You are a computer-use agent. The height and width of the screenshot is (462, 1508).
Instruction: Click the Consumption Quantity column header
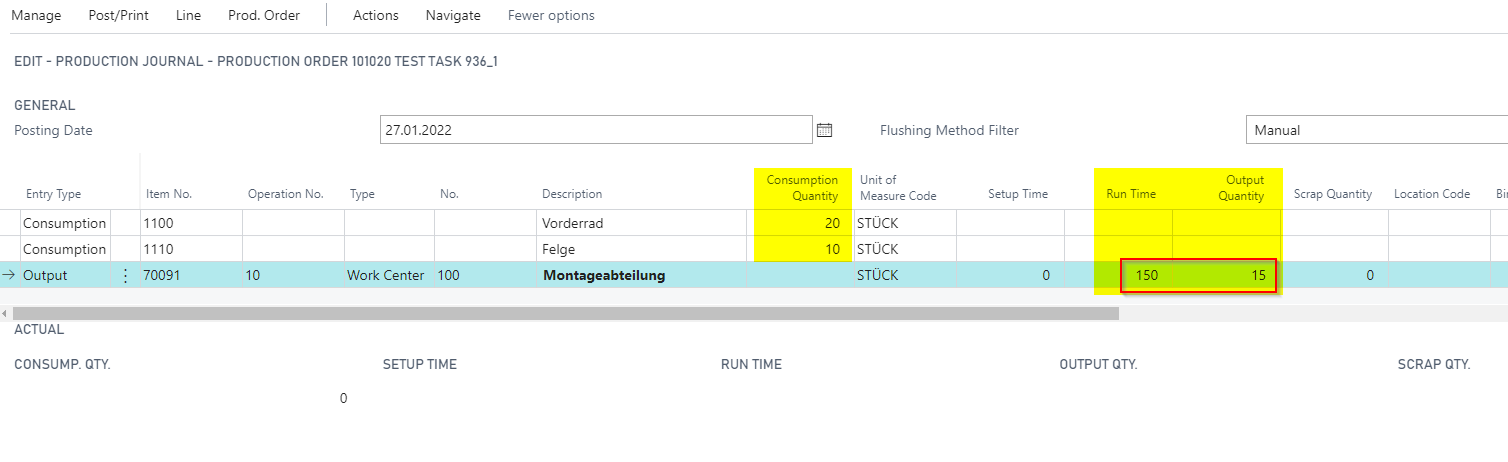[802, 188]
